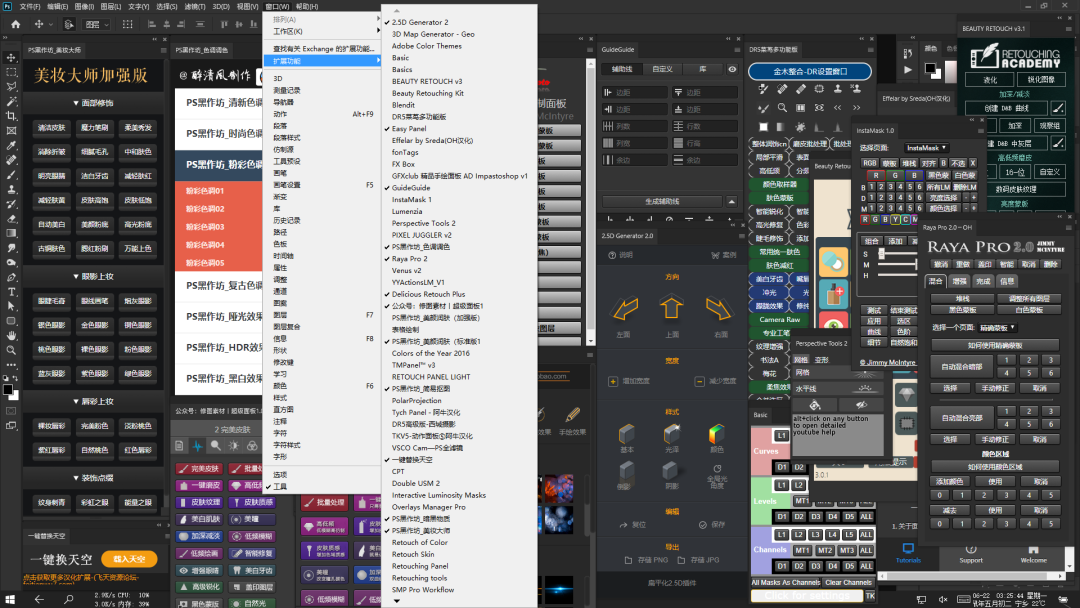Click the taskbar search magnifier

tap(69, 600)
